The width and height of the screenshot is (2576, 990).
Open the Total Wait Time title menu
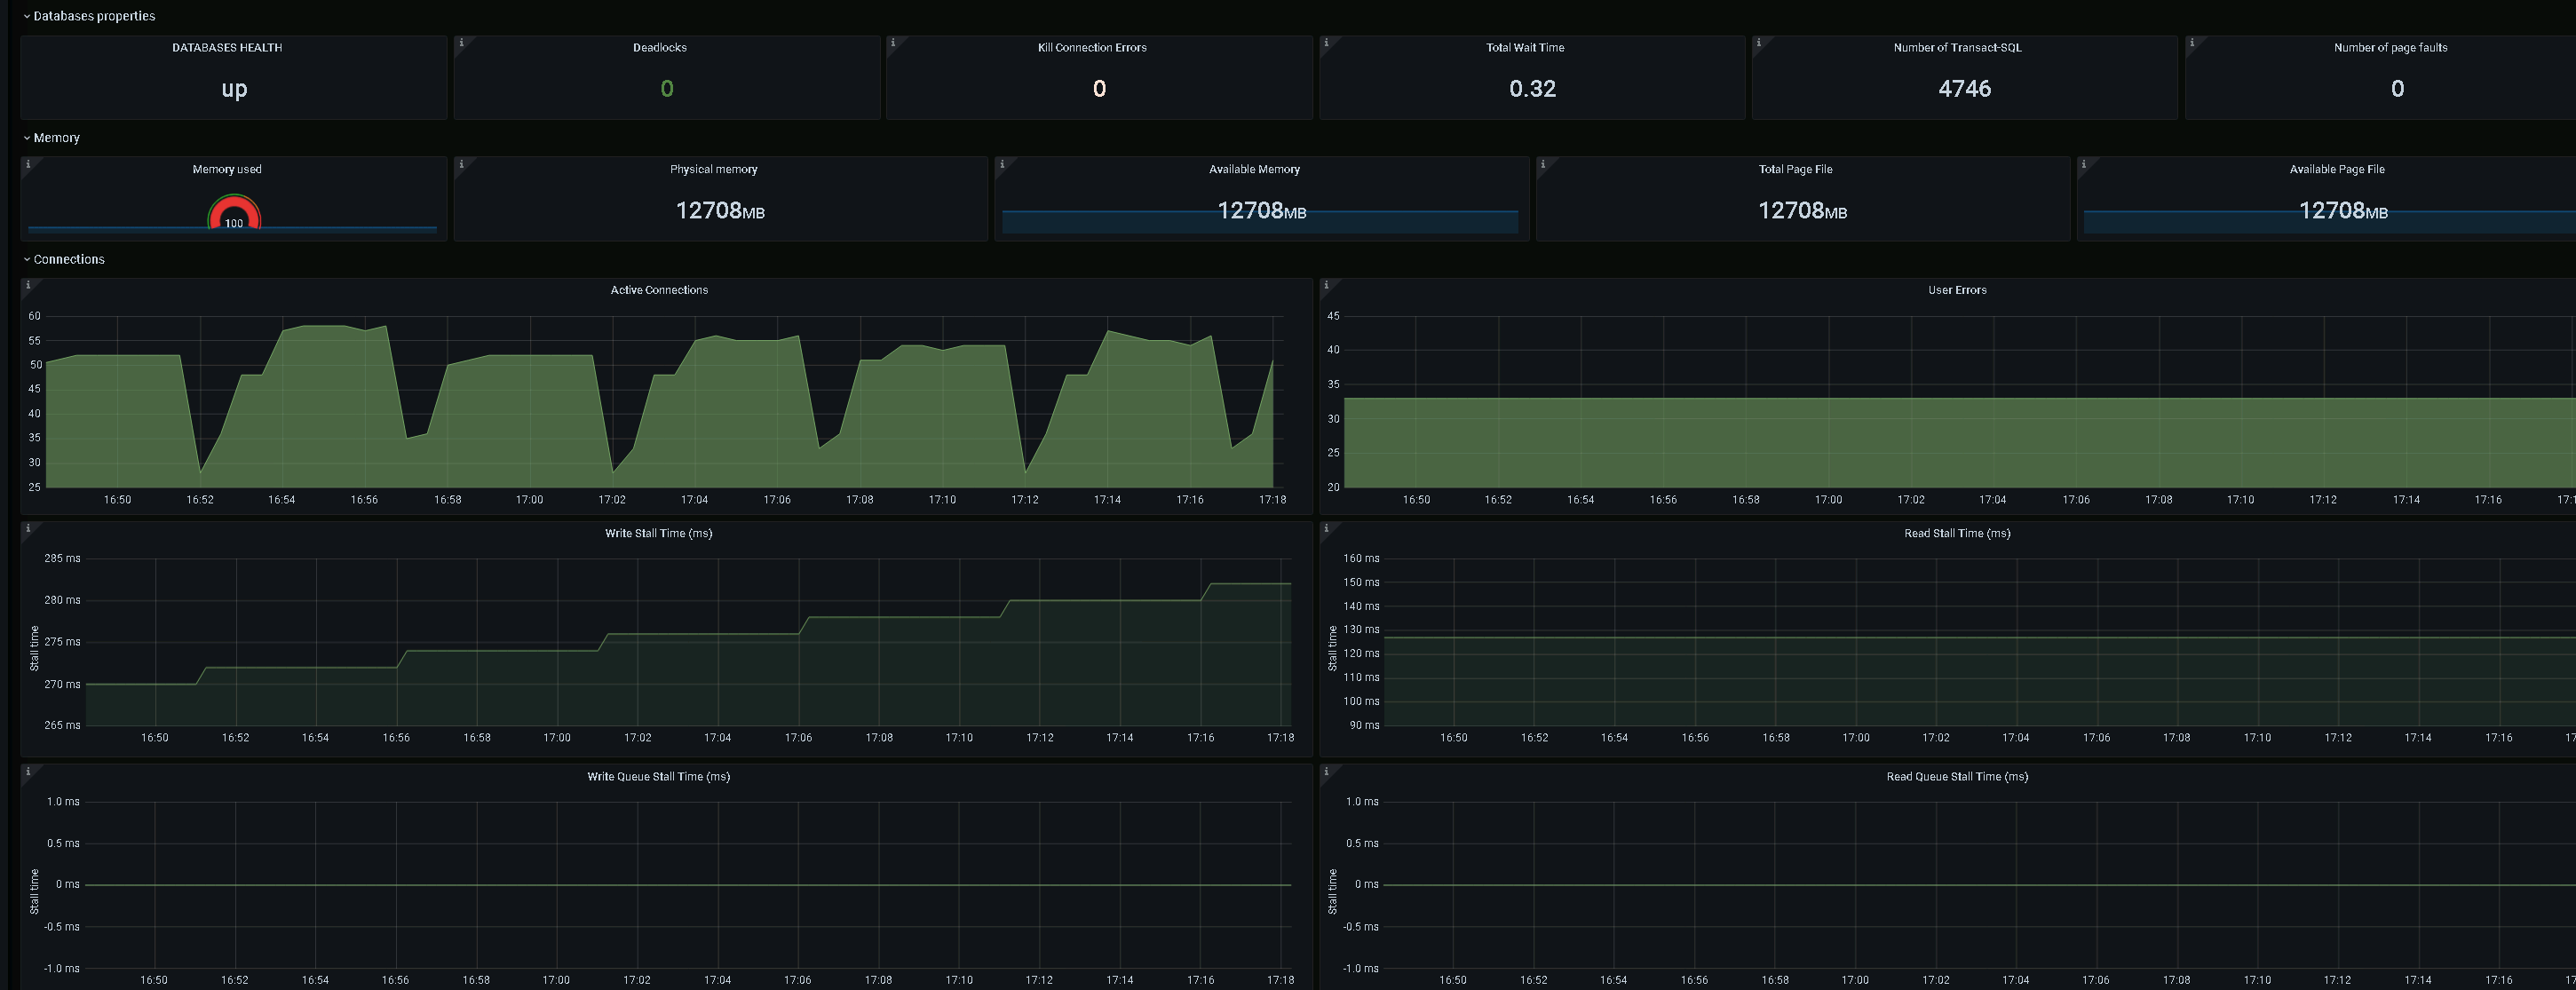tap(1525, 47)
